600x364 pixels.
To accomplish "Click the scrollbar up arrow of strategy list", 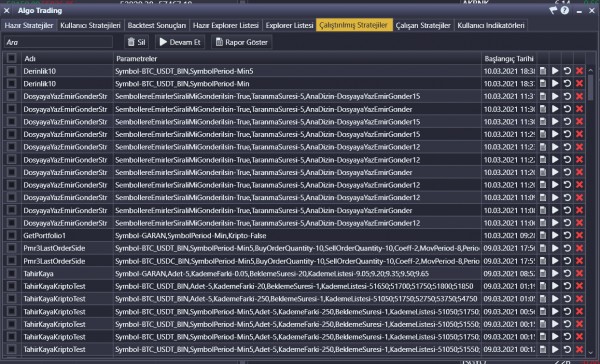I will [591, 71].
